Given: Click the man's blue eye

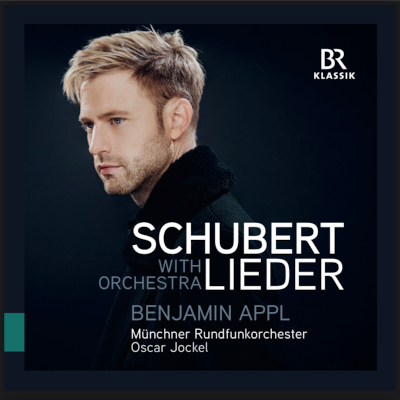Looking at the screenshot, I should pyautogui.click(x=118, y=121).
